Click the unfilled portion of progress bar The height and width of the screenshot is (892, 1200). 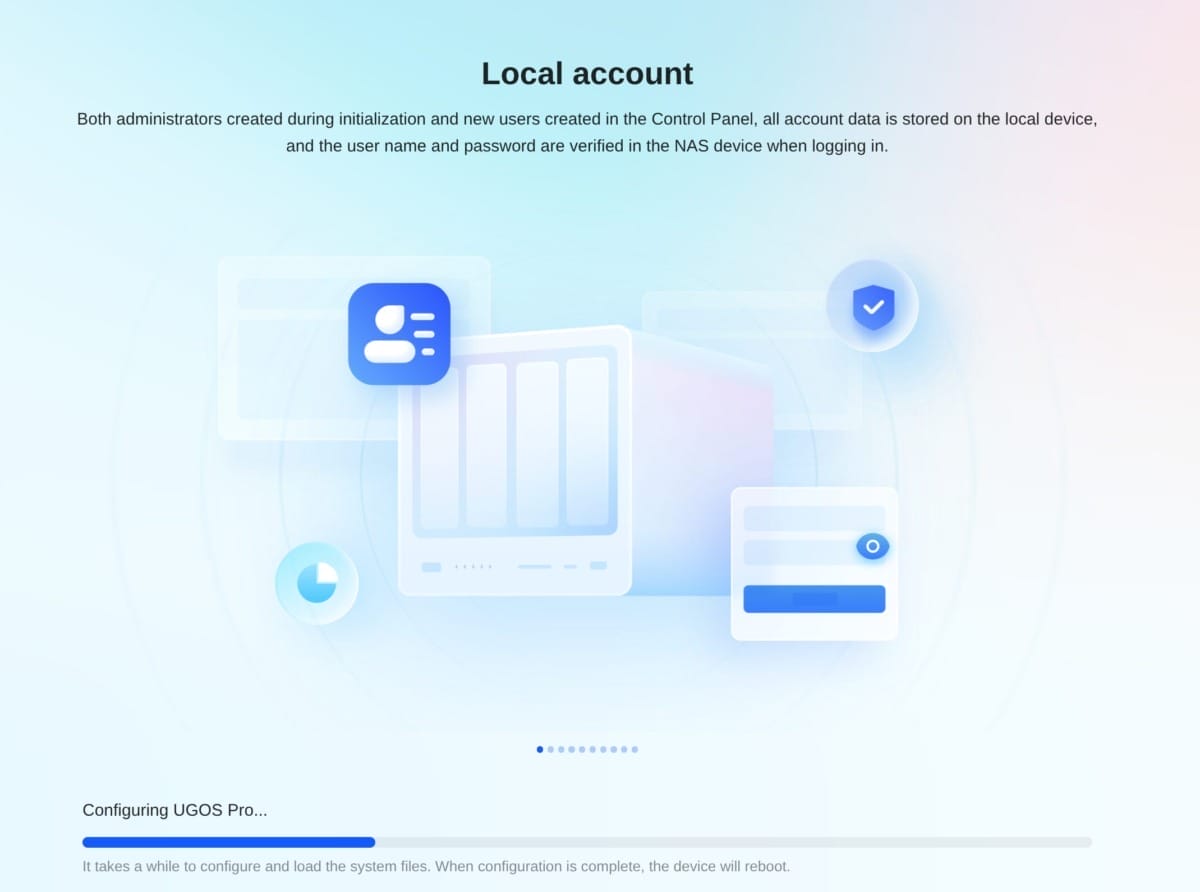(732, 842)
